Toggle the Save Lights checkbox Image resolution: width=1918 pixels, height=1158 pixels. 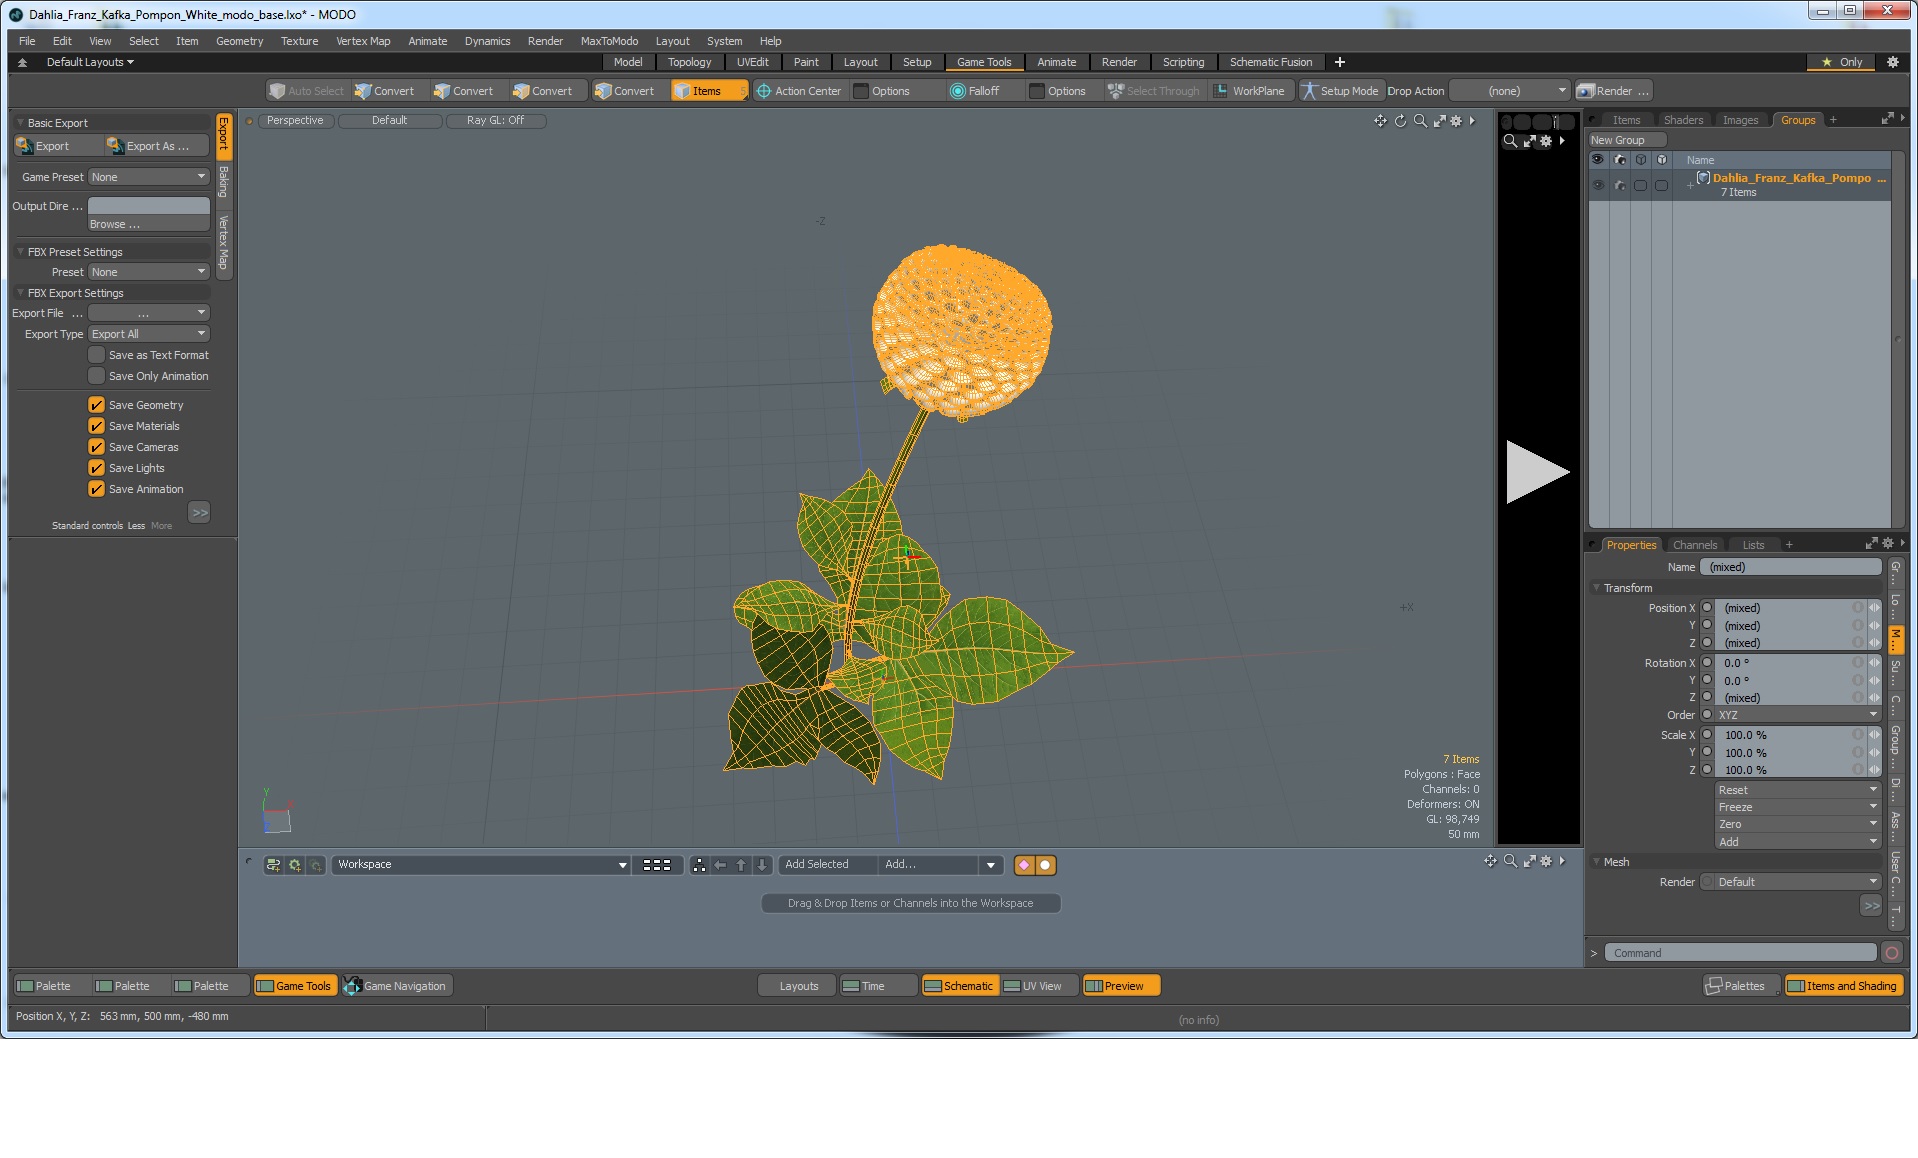click(97, 468)
